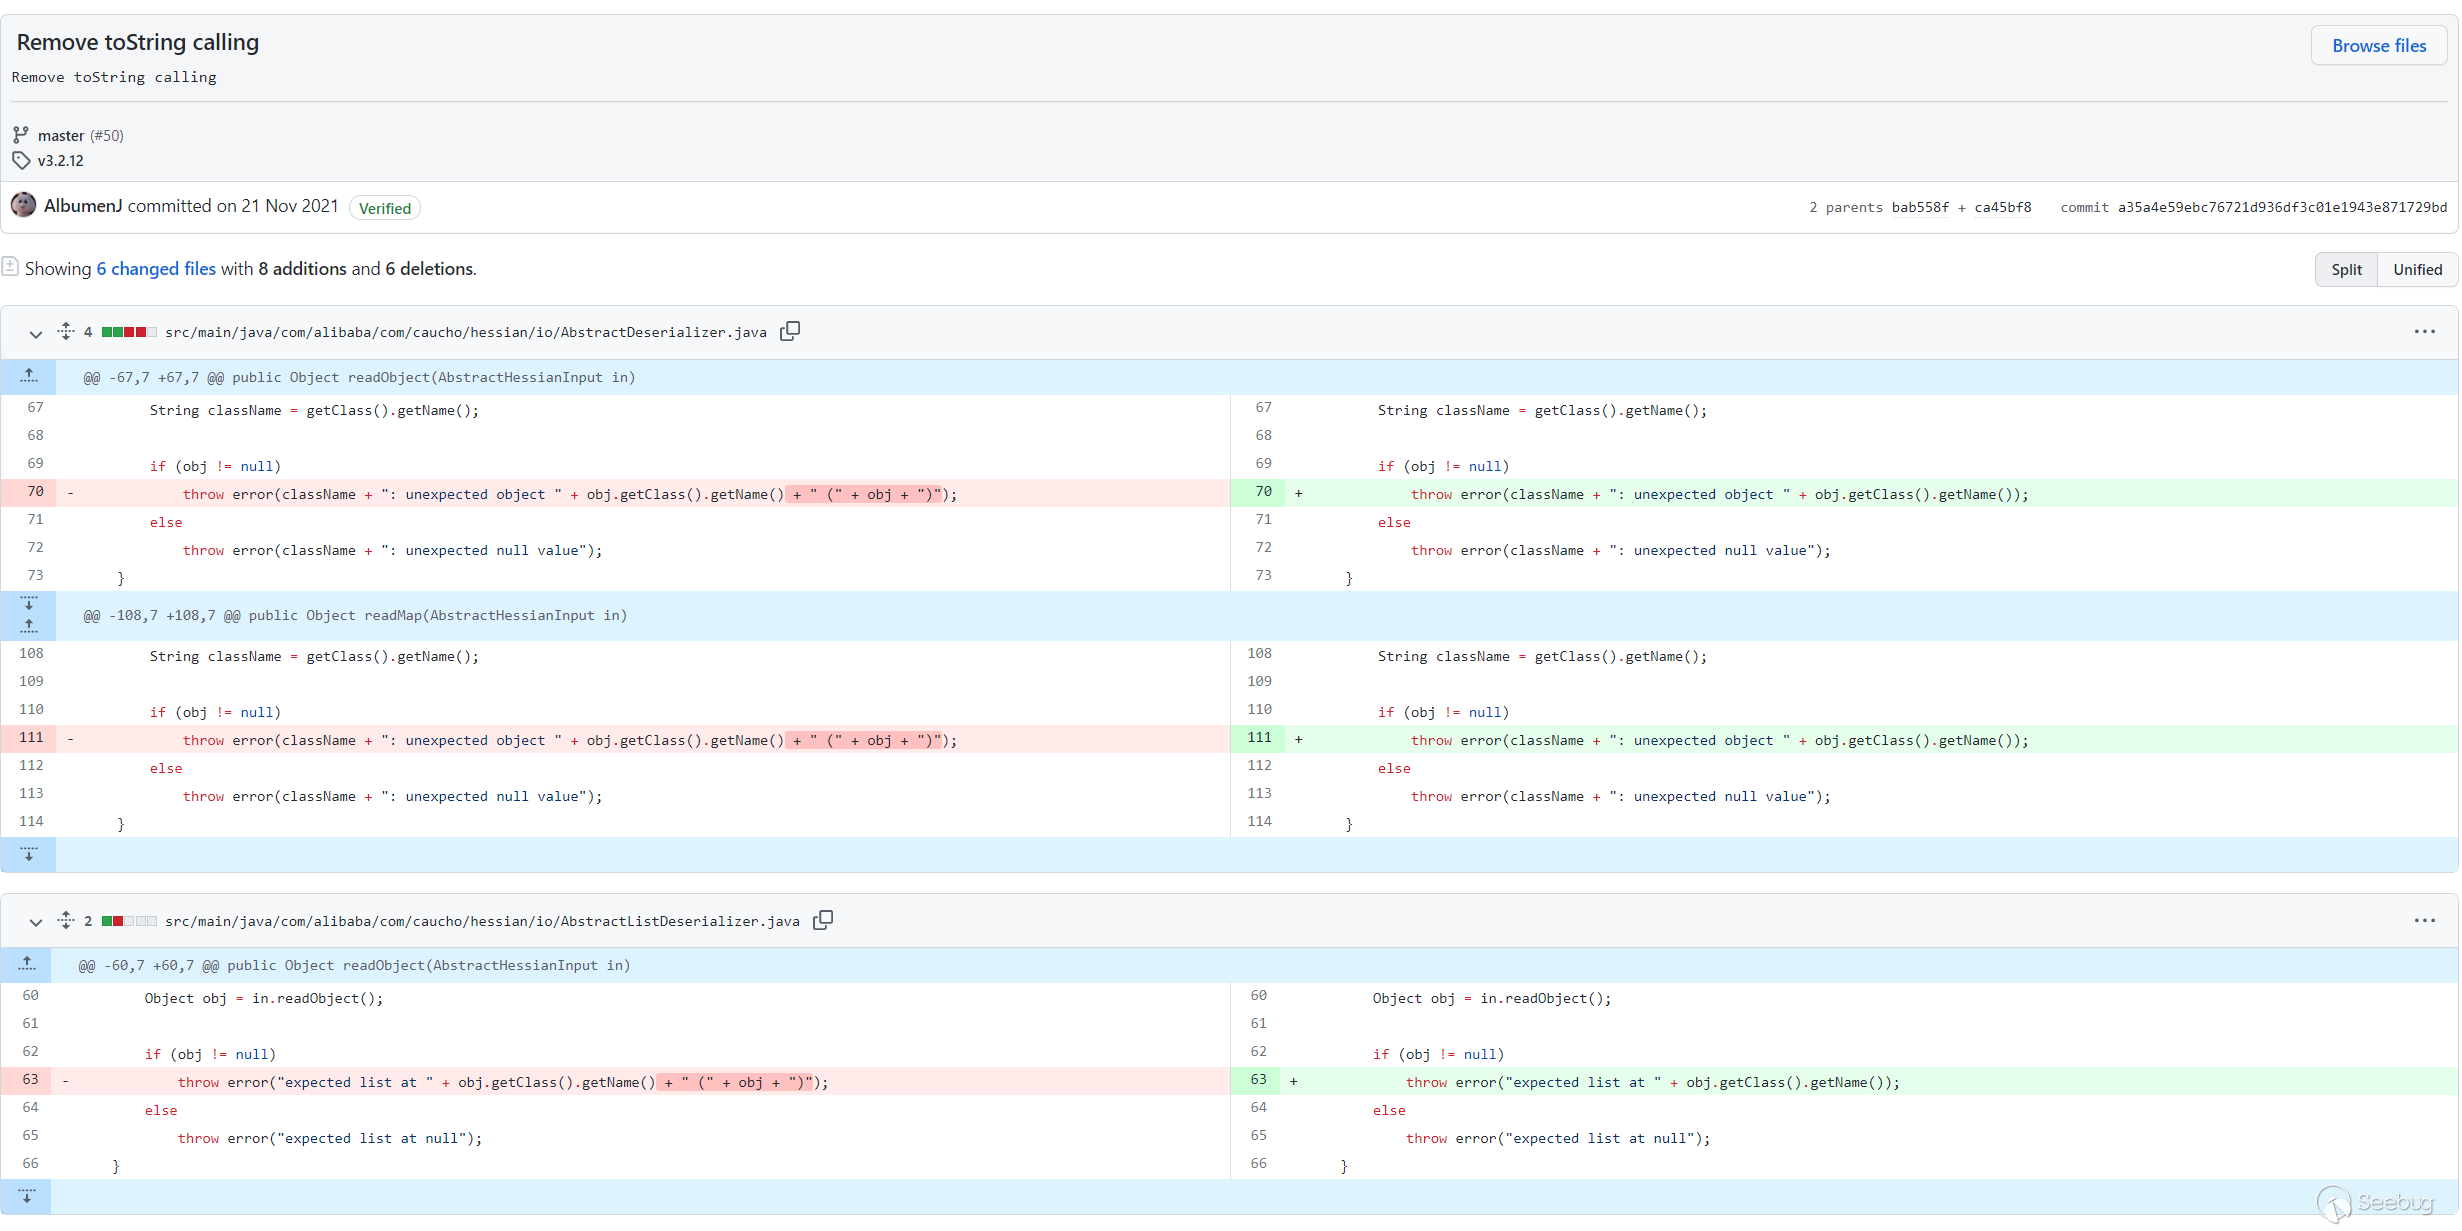The image size is (2462, 1231).
Task: Click Browse files button
Action: tap(2378, 46)
